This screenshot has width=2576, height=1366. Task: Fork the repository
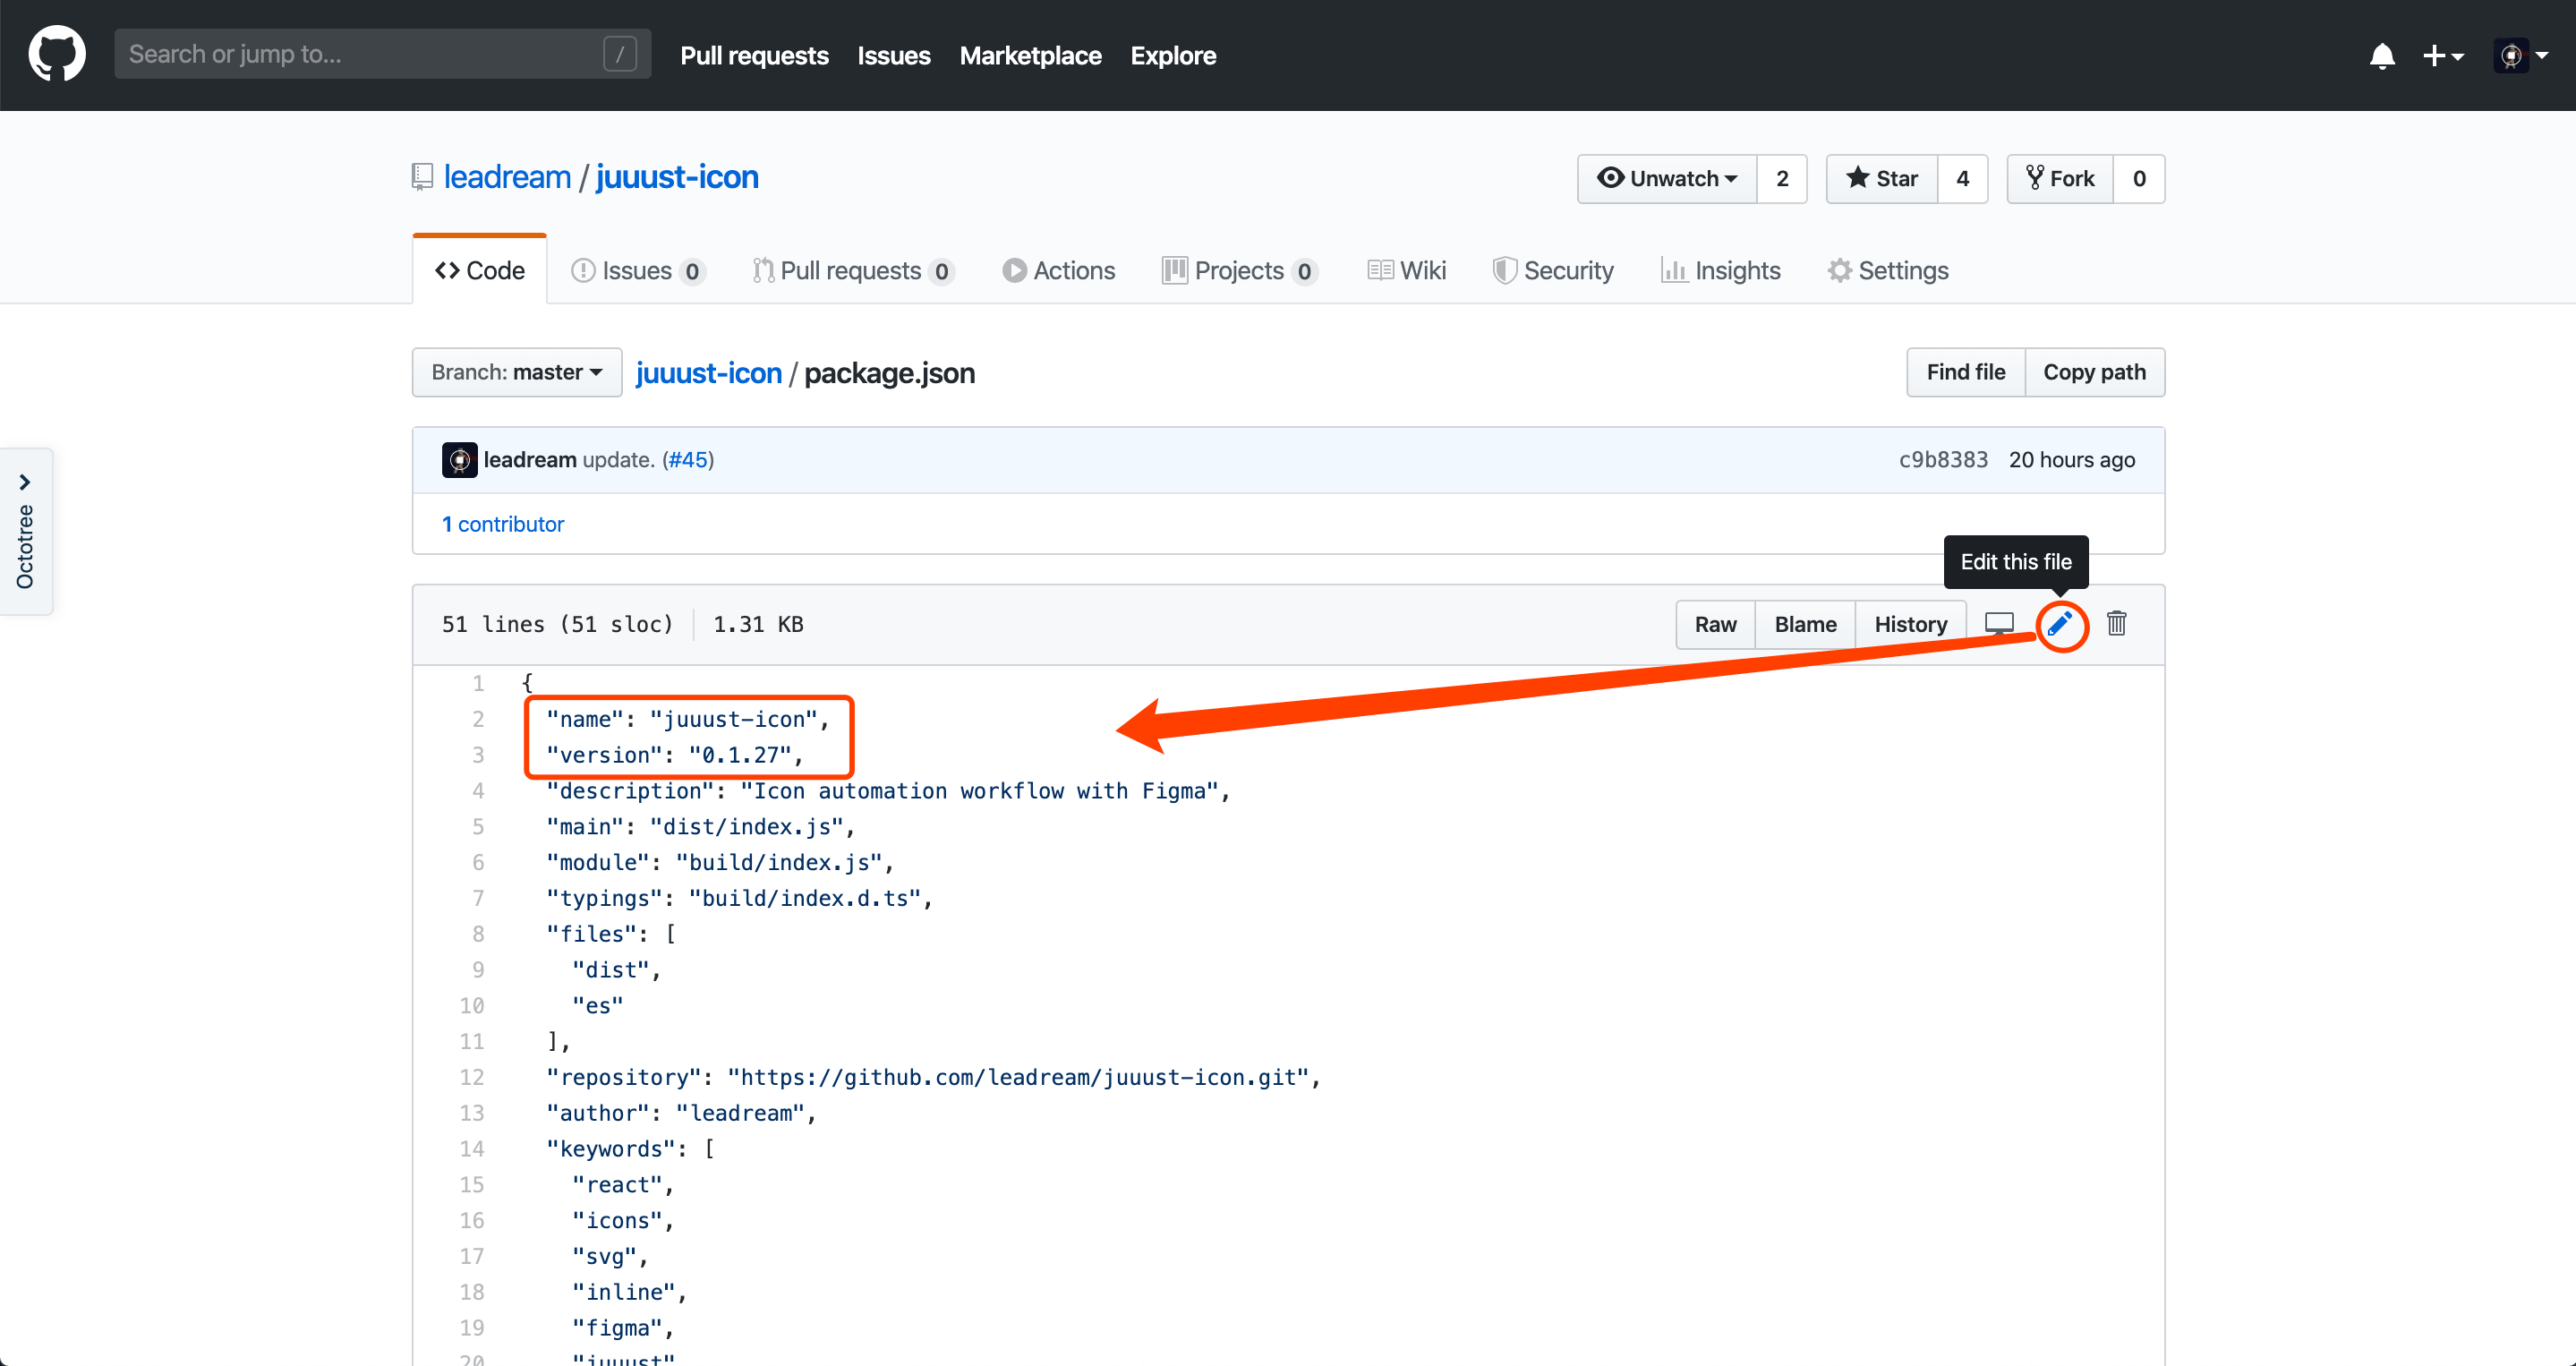coord(2060,179)
